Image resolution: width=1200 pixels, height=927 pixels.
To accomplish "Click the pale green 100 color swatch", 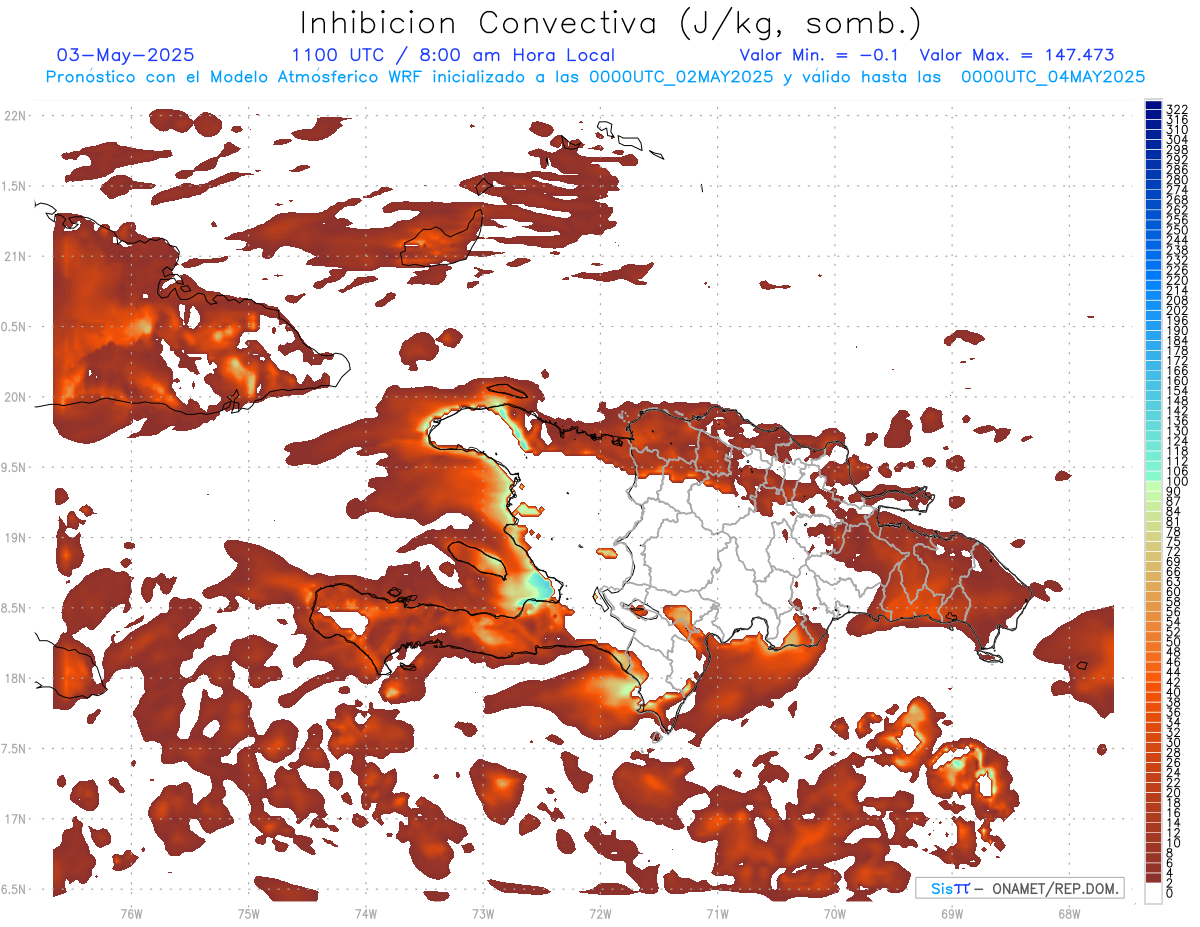I will [1153, 485].
